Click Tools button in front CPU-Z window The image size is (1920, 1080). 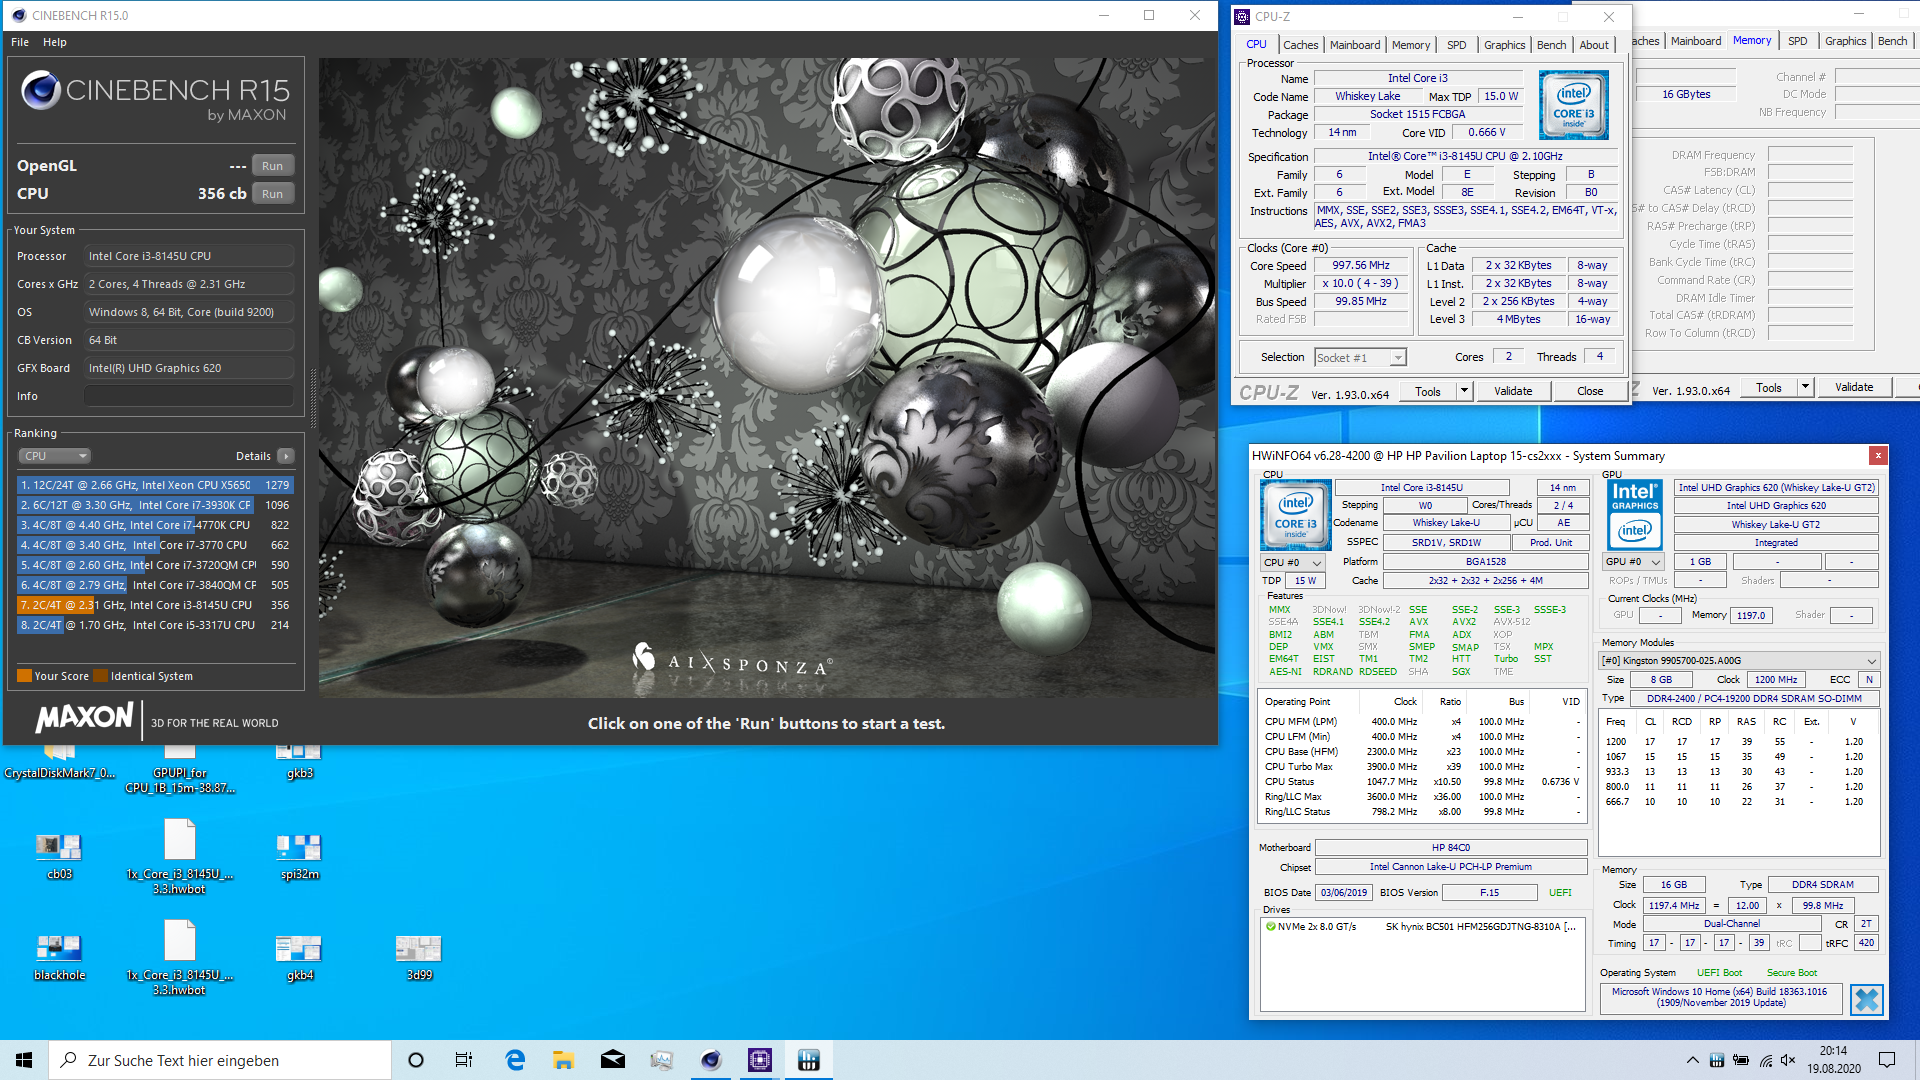click(1428, 391)
